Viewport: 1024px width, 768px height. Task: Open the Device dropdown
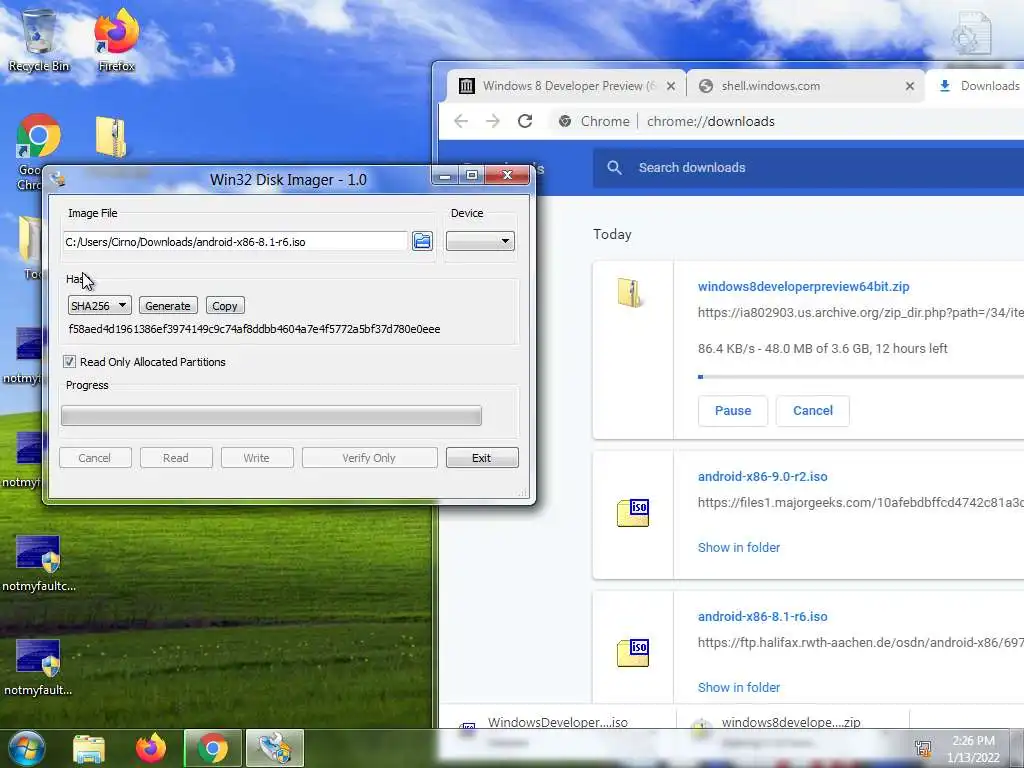point(480,242)
